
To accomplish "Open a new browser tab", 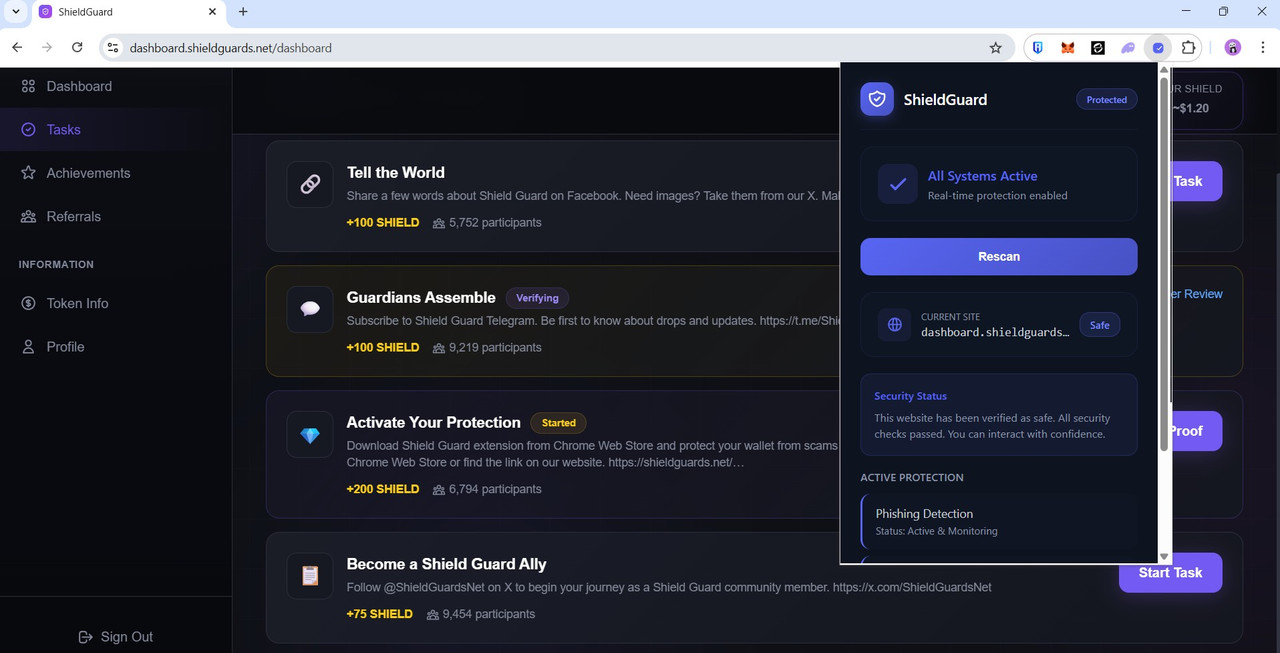I will [x=243, y=12].
